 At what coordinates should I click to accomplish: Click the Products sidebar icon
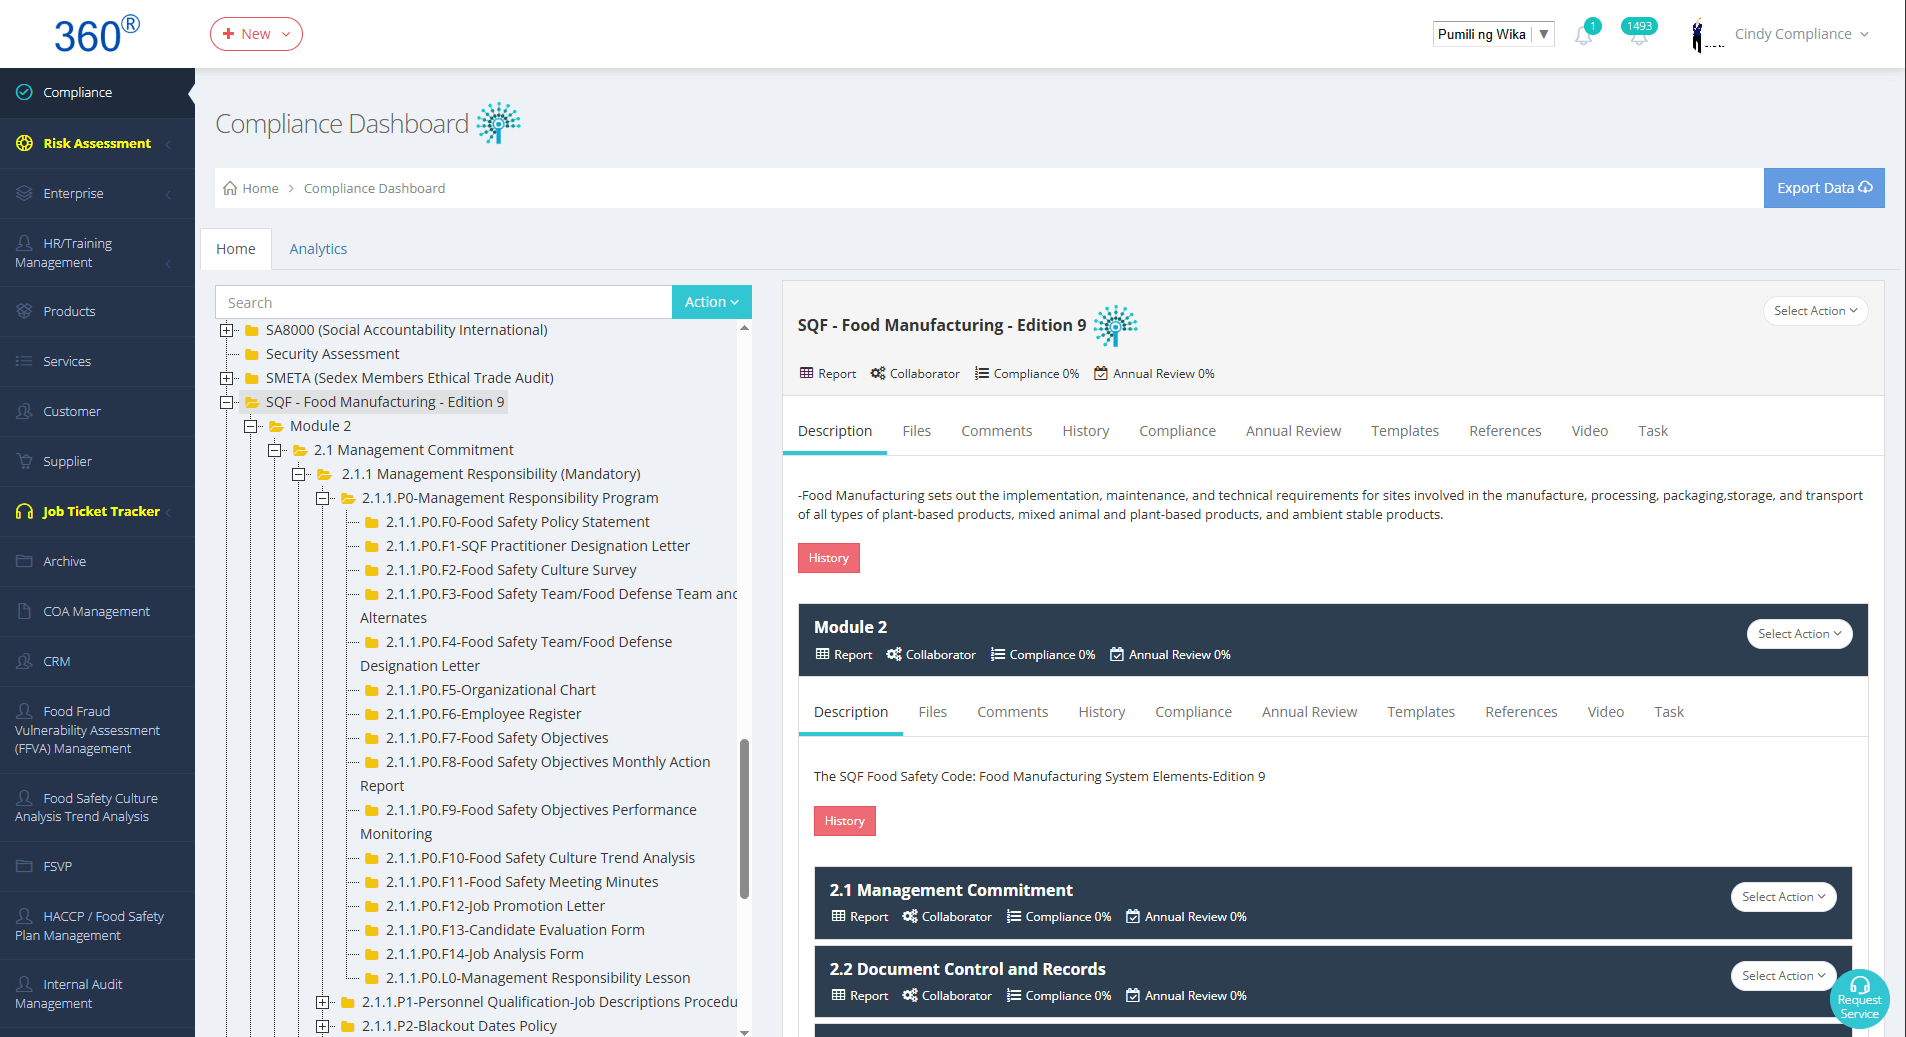pyautogui.click(x=24, y=311)
